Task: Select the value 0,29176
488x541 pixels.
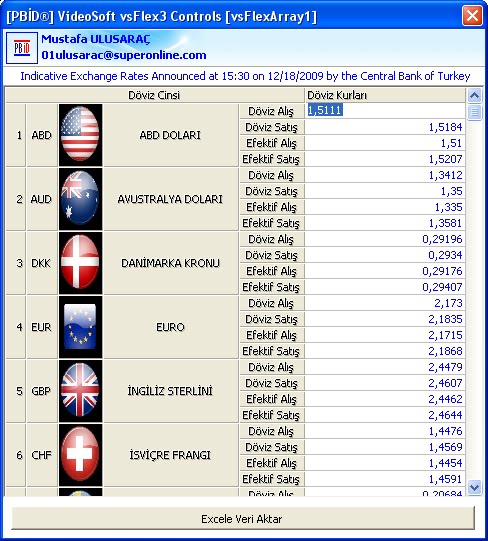Action: pos(385,271)
